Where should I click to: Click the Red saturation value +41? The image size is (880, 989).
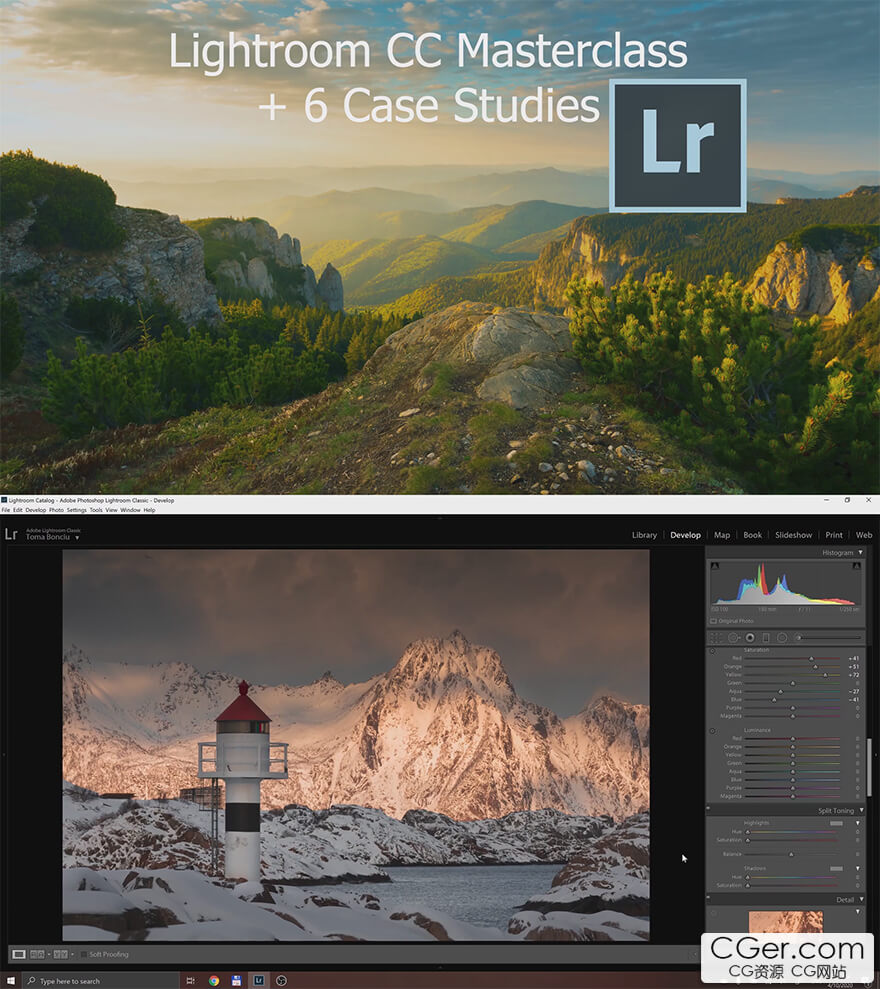point(854,658)
